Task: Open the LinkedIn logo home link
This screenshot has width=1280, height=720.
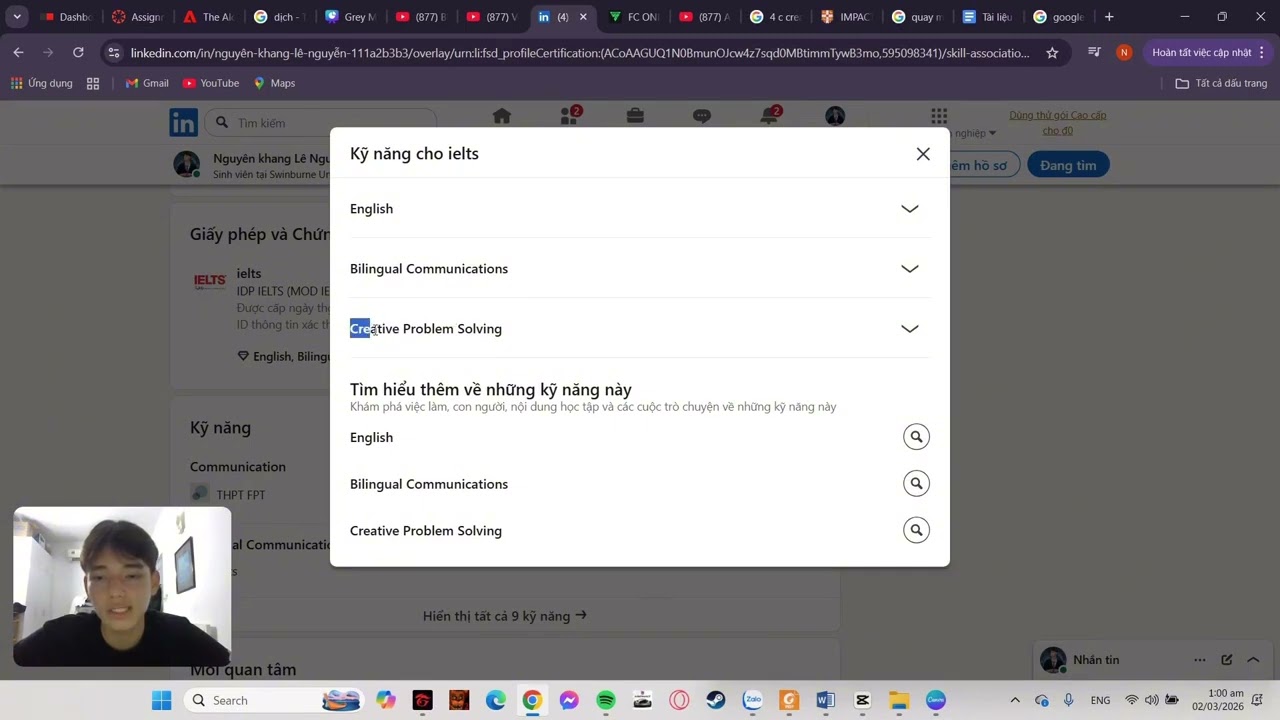Action: click(183, 123)
